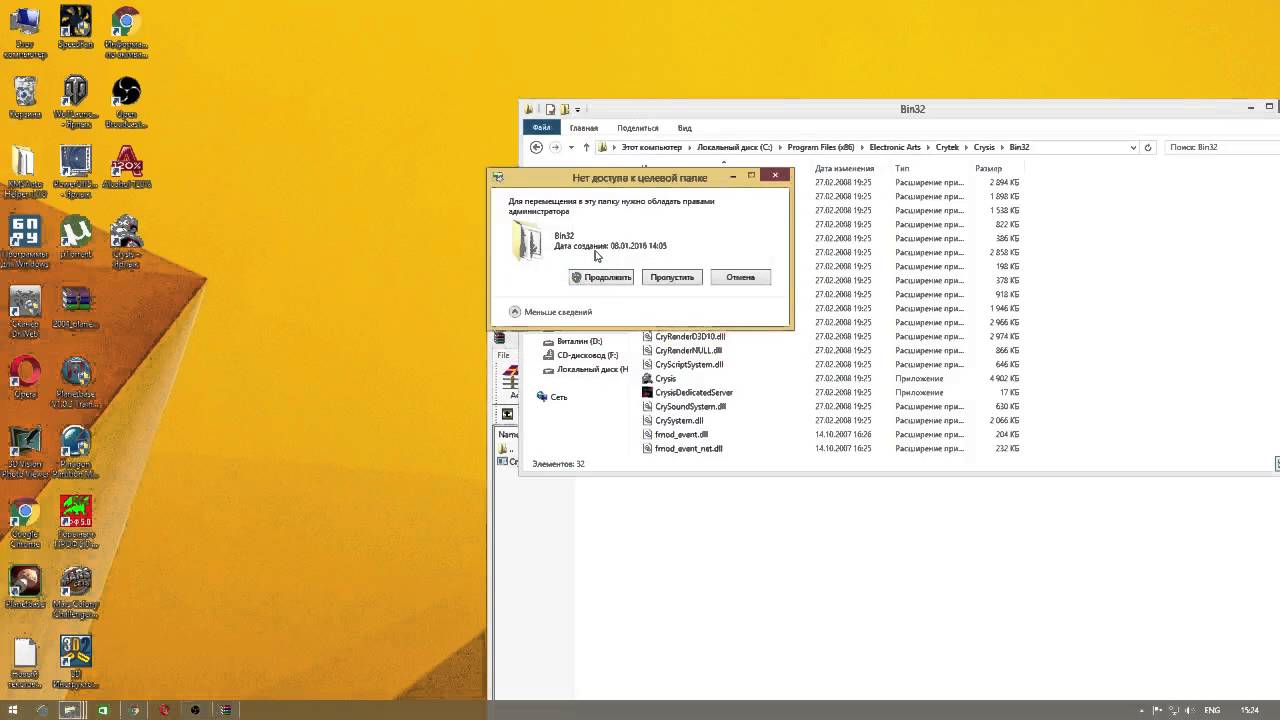Screen dimensions: 1280x720
Task: Launch the Crysis desktop shortcut
Action: [126, 242]
